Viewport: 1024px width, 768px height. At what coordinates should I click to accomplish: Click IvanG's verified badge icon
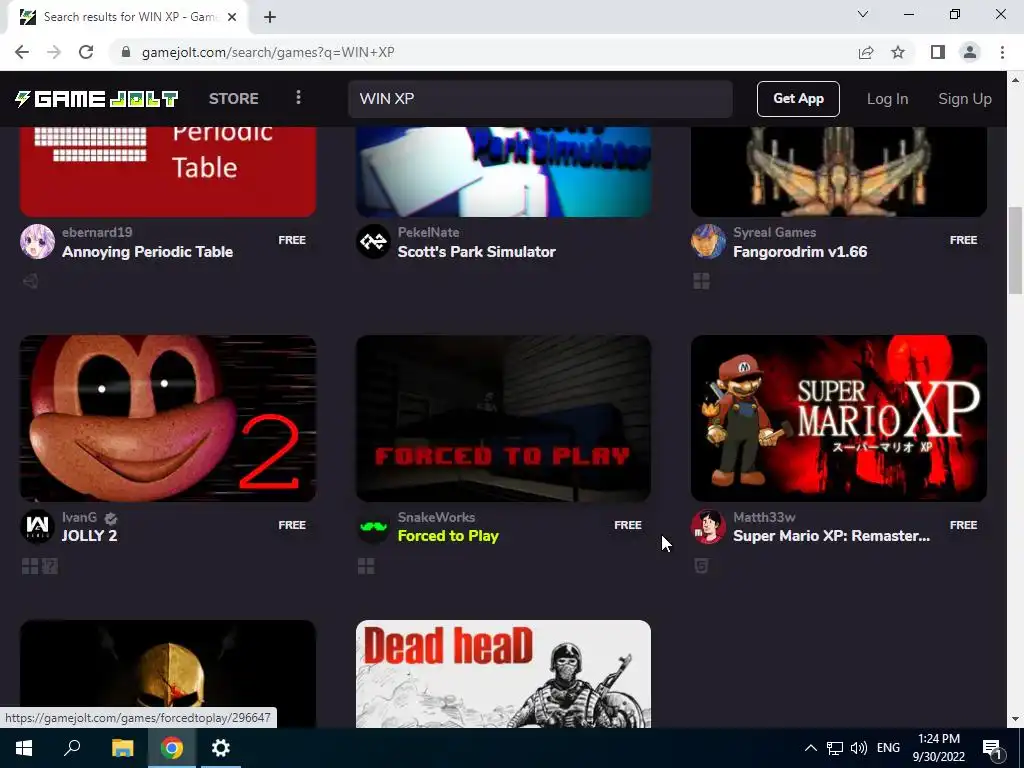[111, 519]
